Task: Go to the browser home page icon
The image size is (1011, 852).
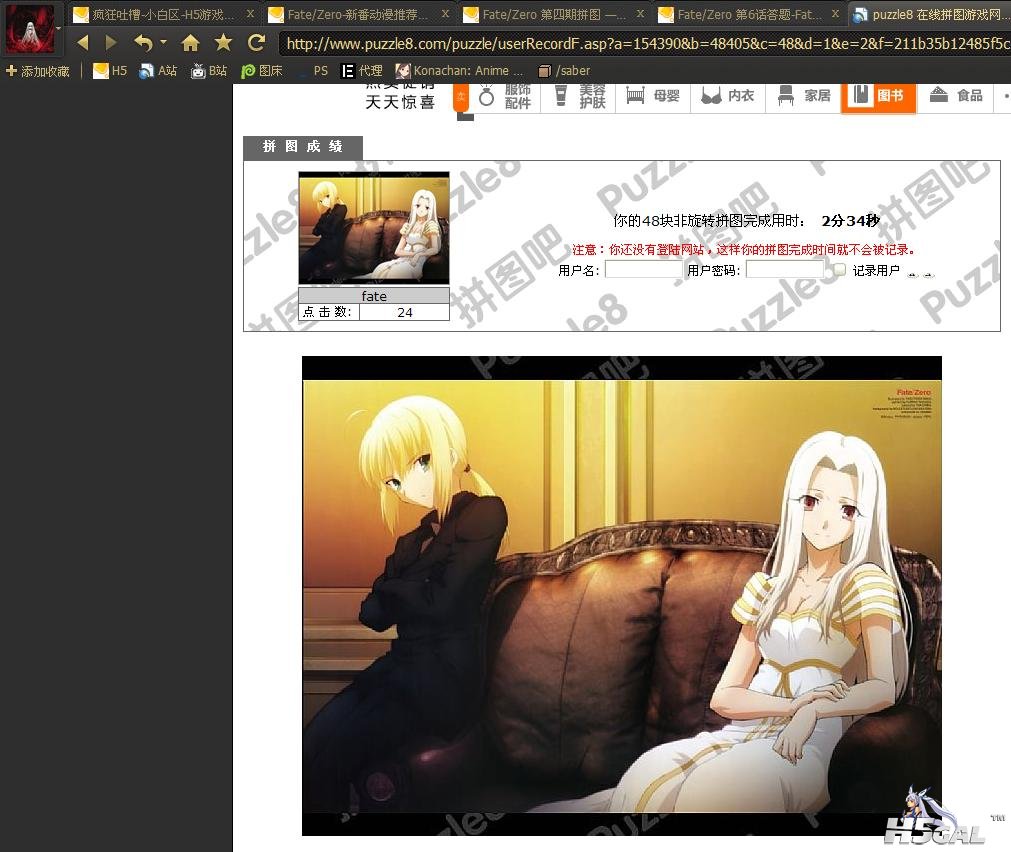Action: point(190,43)
